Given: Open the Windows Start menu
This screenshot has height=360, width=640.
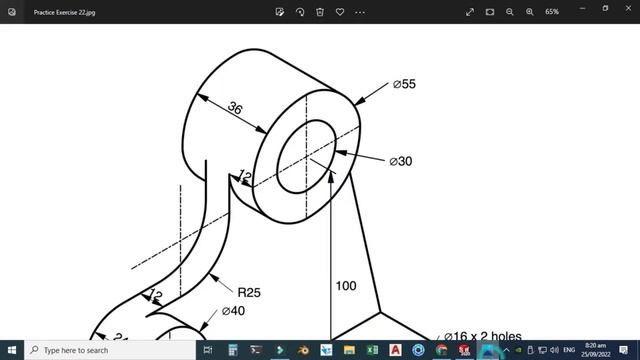Looking at the screenshot, I should click(12, 350).
